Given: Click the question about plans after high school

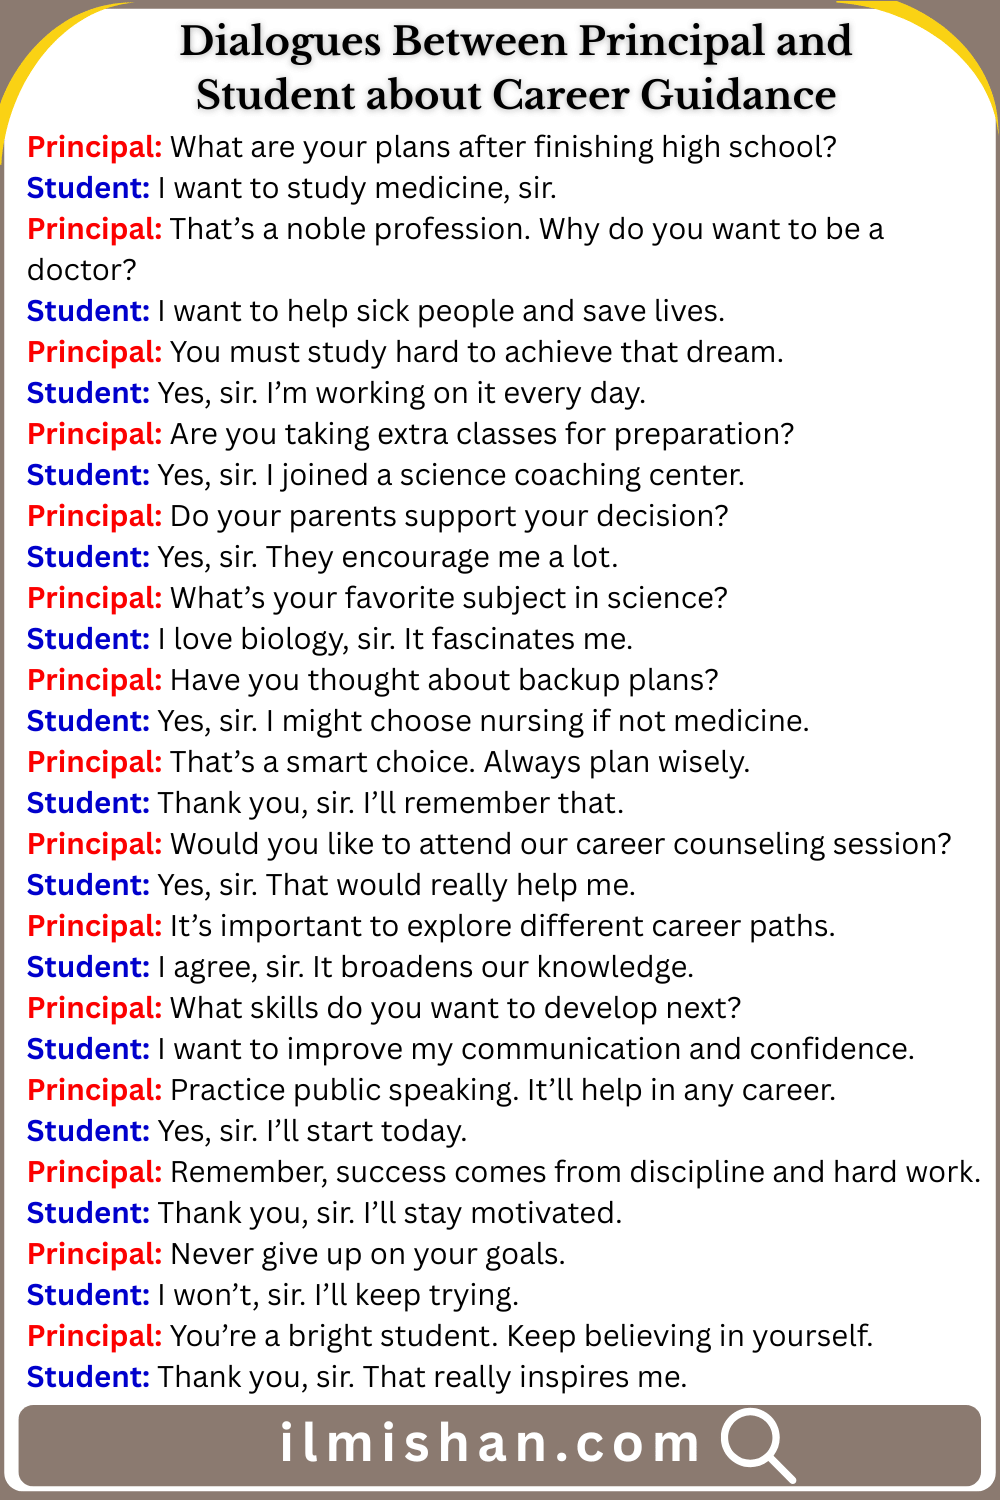Looking at the screenshot, I should [x=503, y=147].
